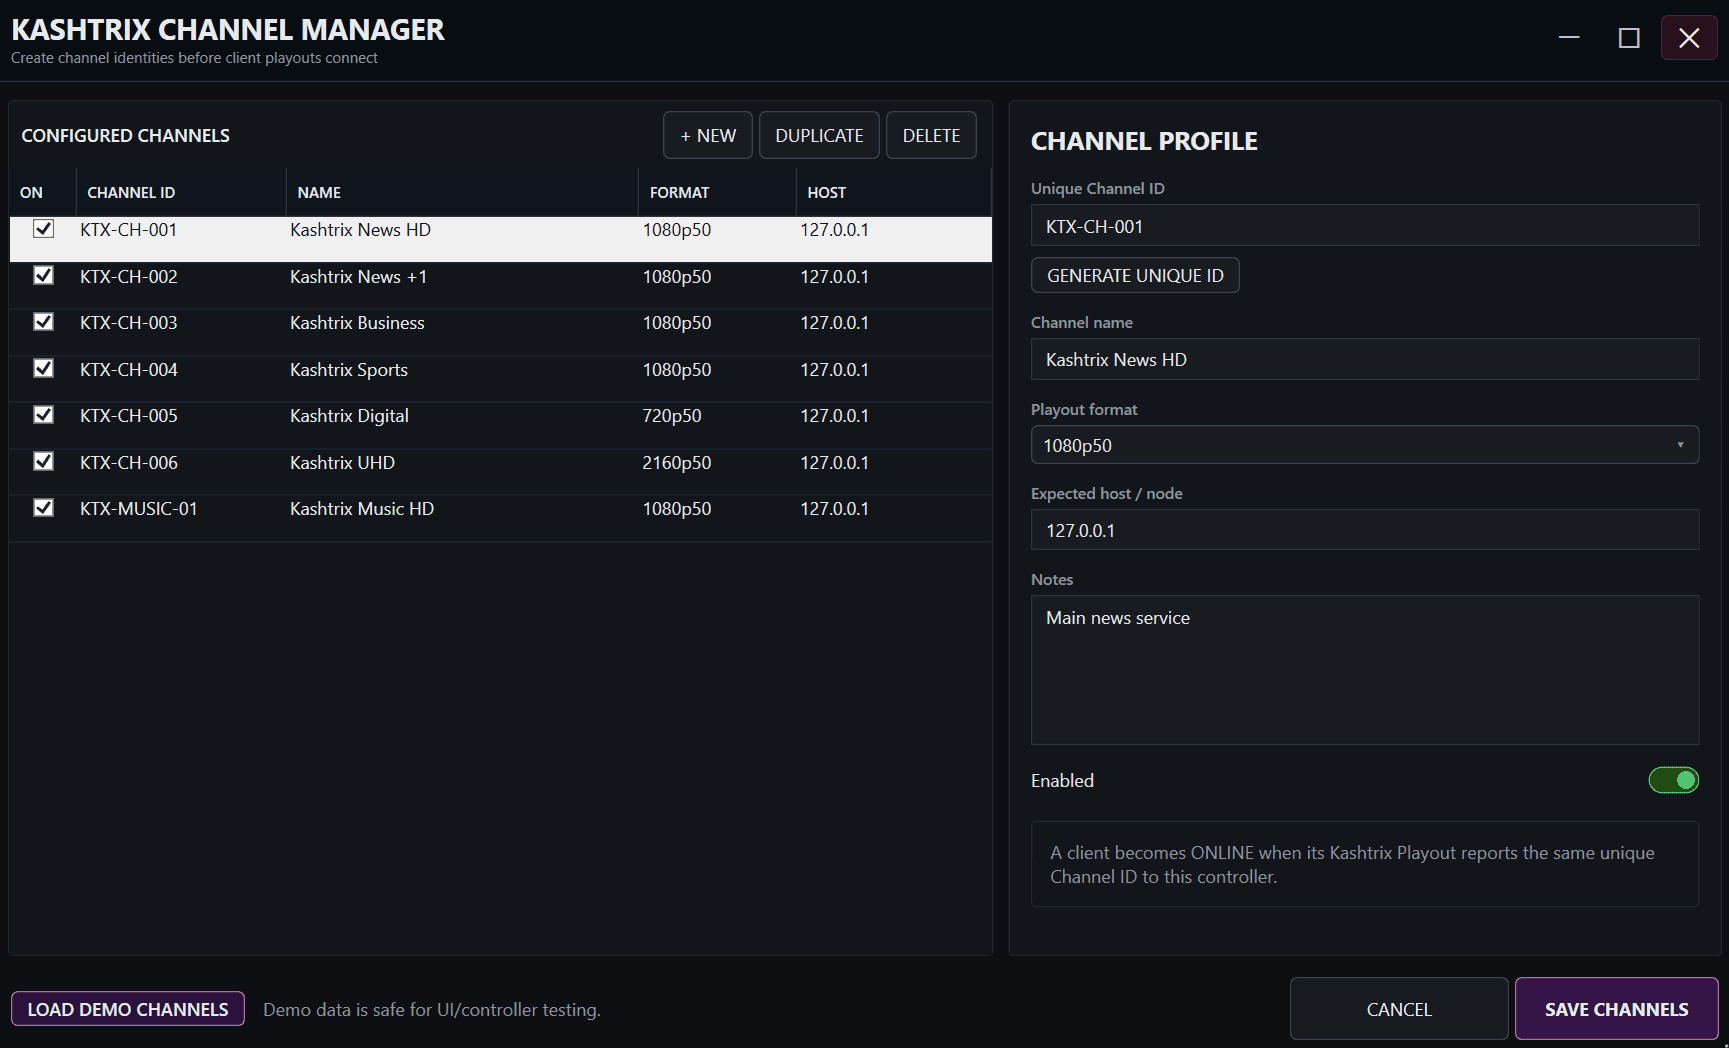Toggle the KTX-CH-006 ON checkbox

(x=43, y=461)
